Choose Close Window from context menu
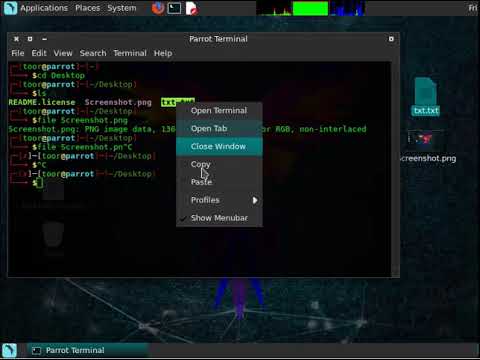This screenshot has height=360, width=480. click(x=219, y=146)
